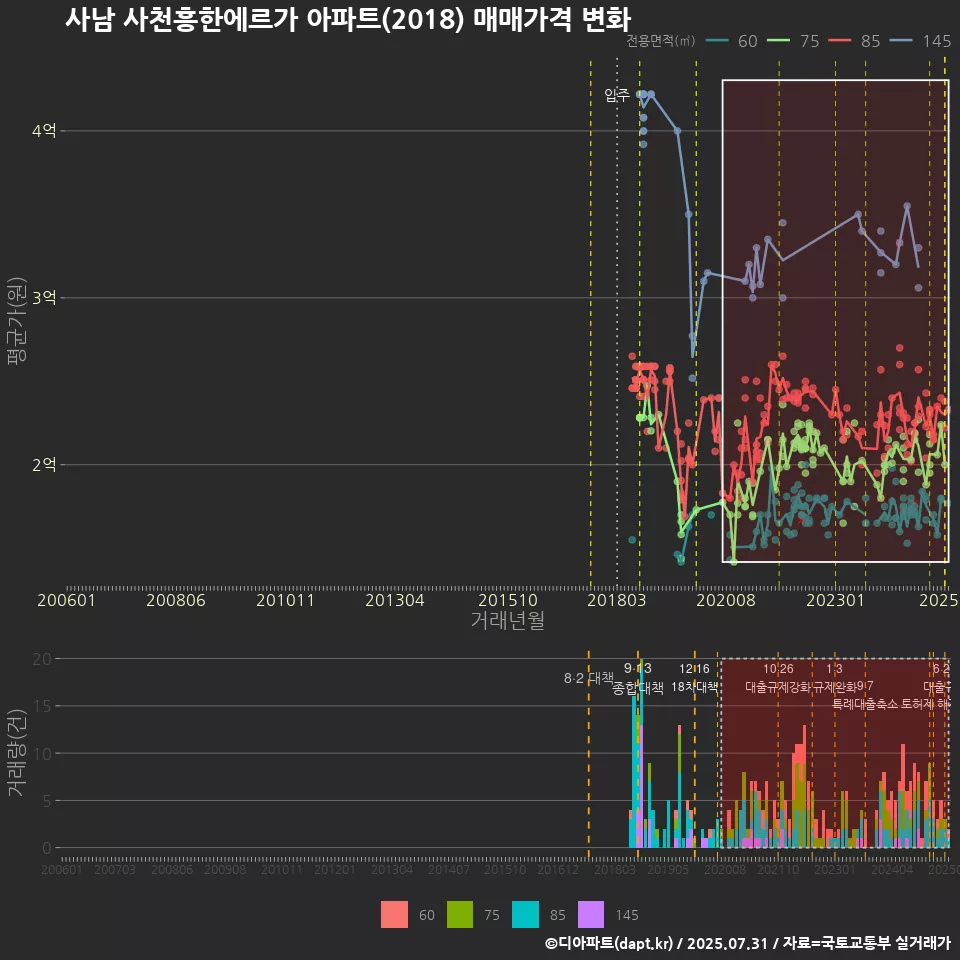Click the '201304' x-axis label on price chart

coord(395,600)
